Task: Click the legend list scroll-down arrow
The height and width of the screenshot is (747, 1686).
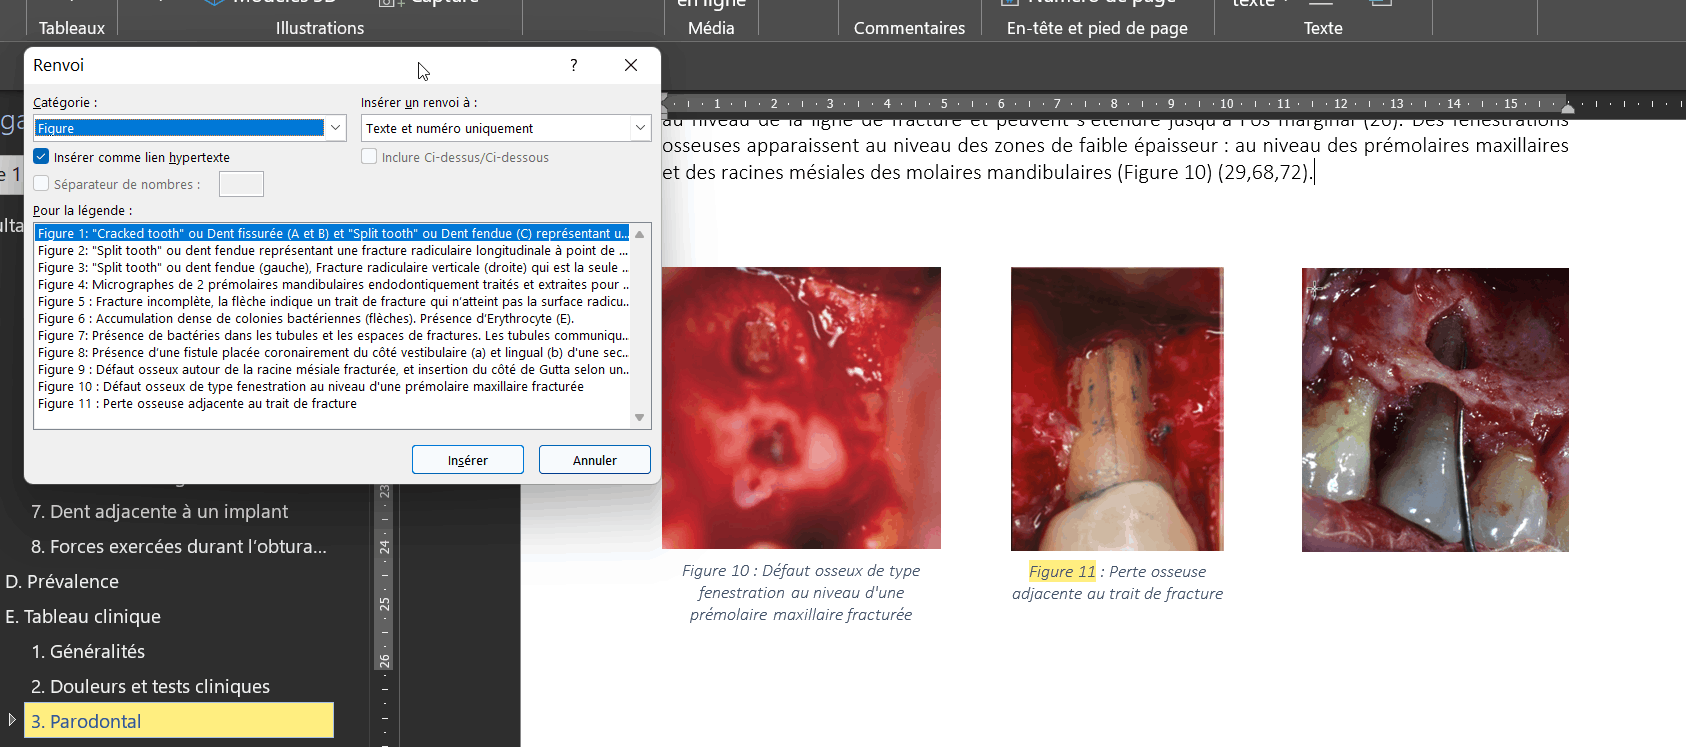Action: [640, 418]
